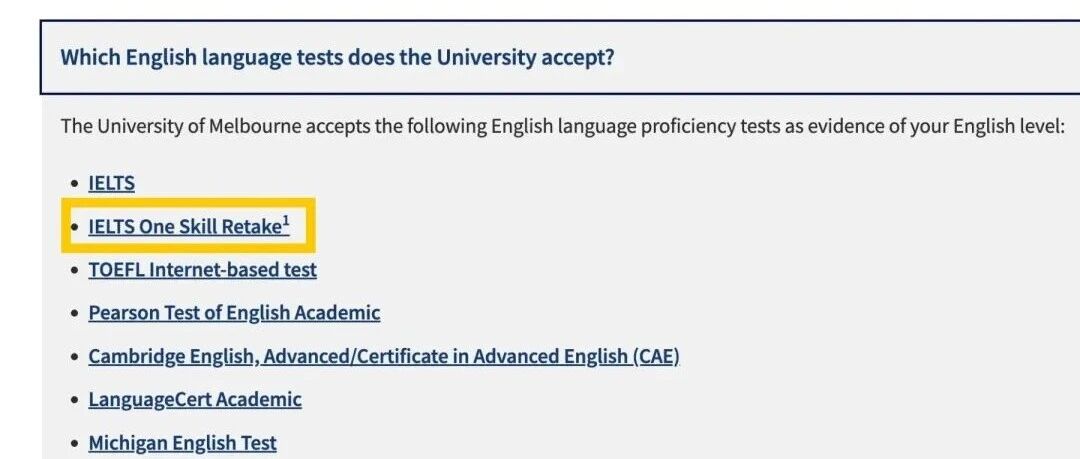1080x459 pixels.
Task: Follow the Michigan English Test link
Action: (182, 443)
